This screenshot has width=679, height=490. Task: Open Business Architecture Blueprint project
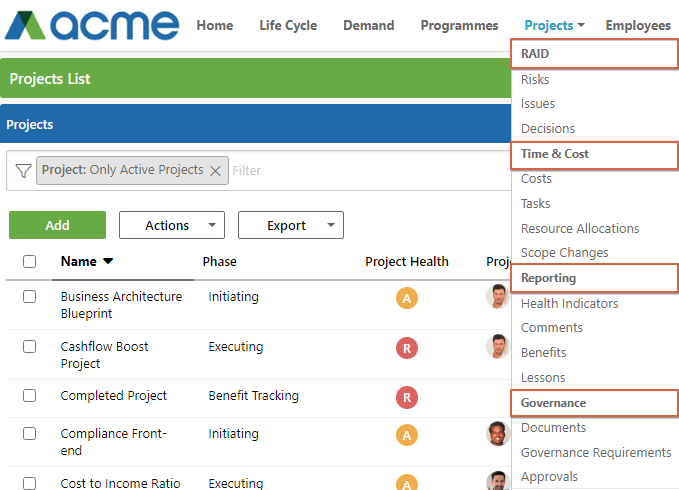click(121, 305)
